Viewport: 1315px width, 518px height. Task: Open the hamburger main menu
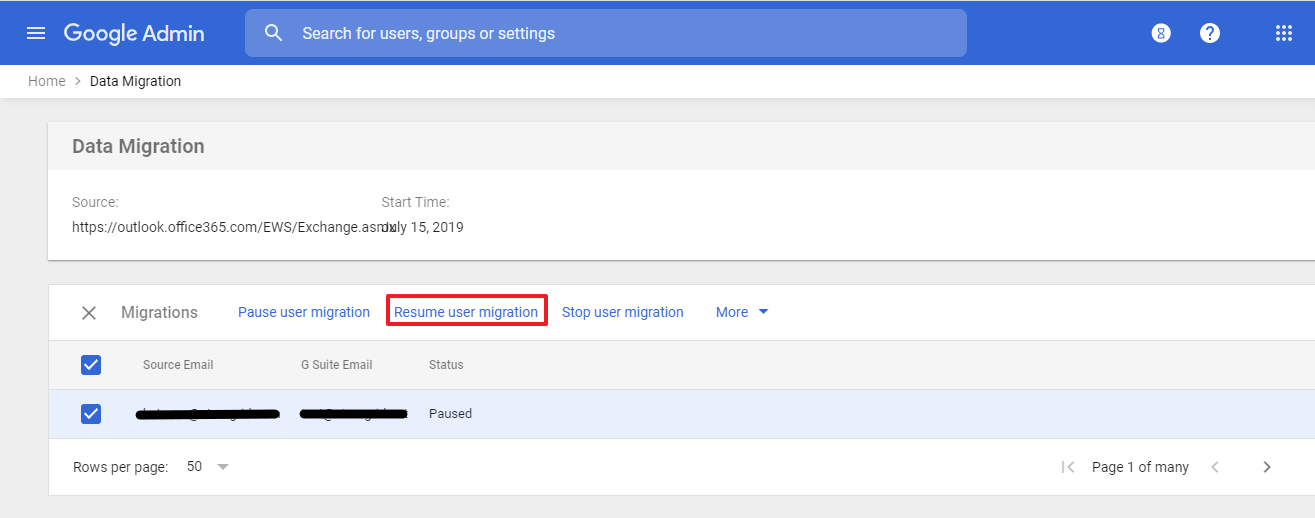pos(36,33)
